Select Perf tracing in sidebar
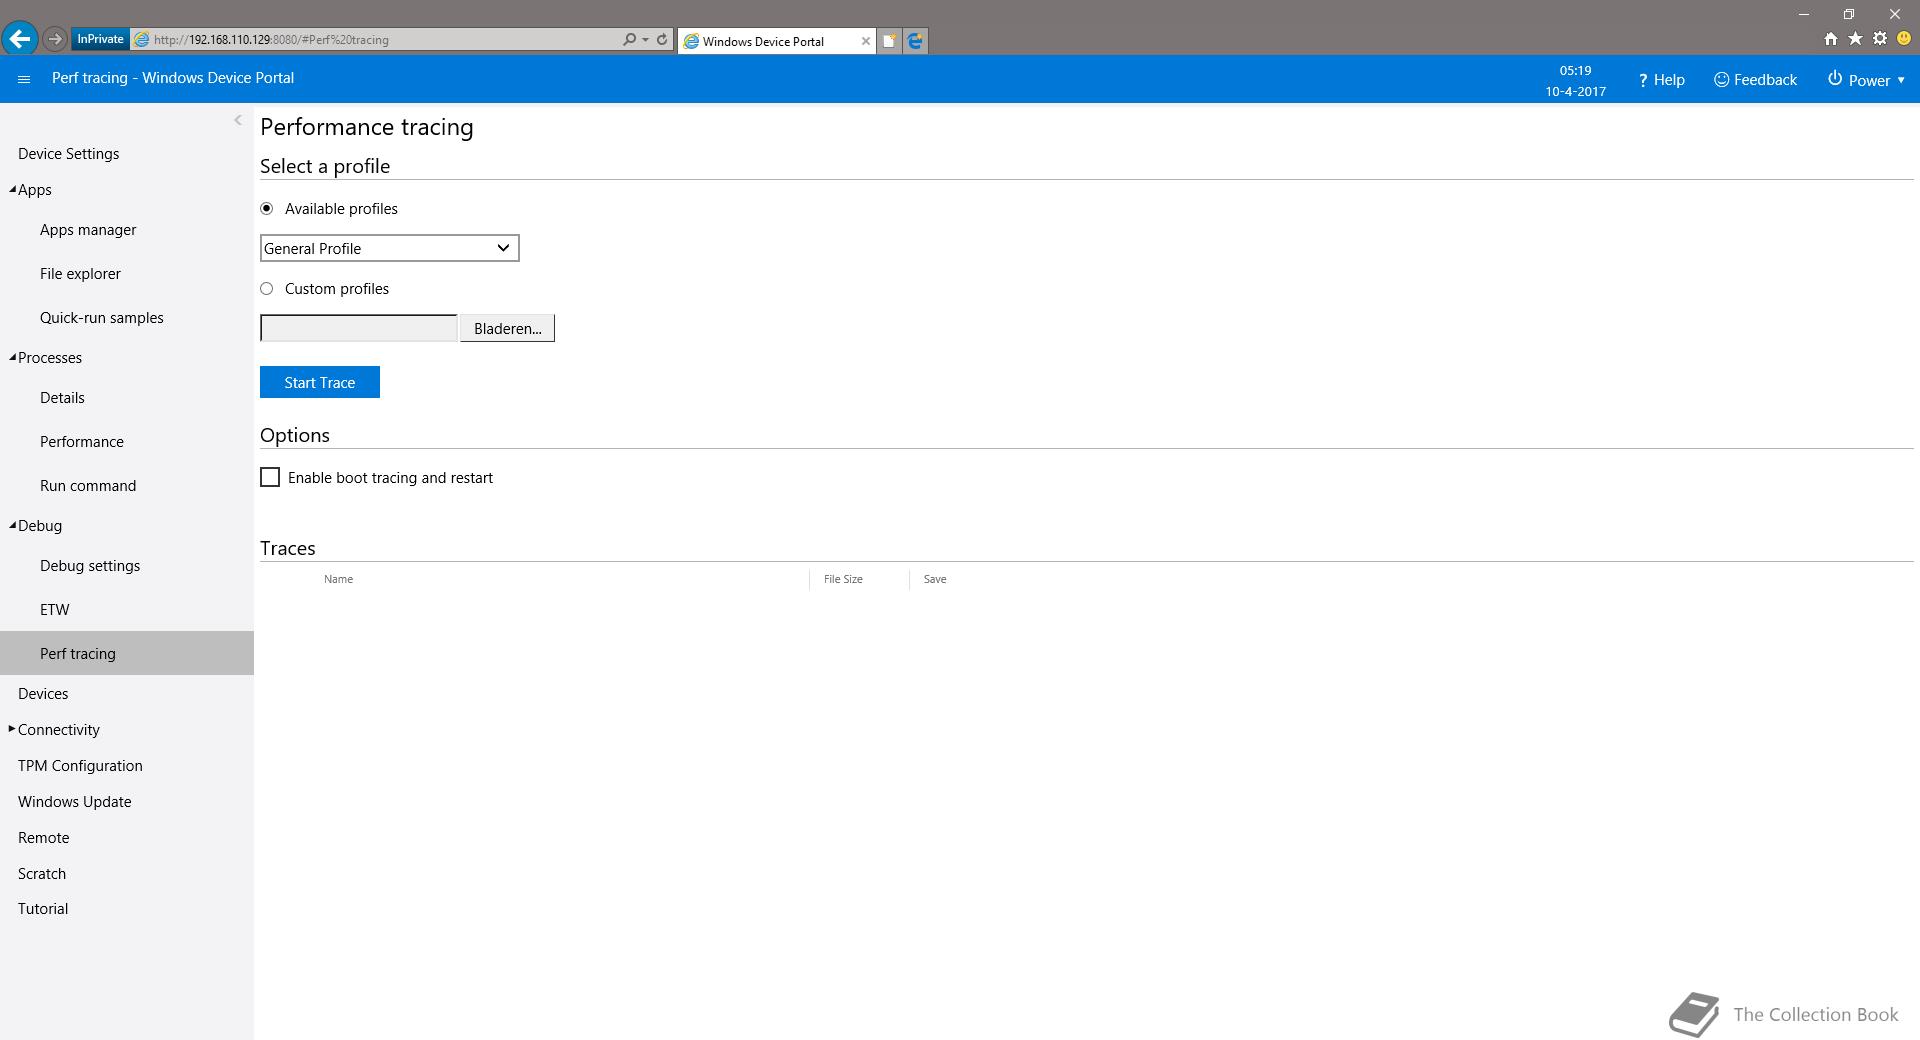 point(127,653)
